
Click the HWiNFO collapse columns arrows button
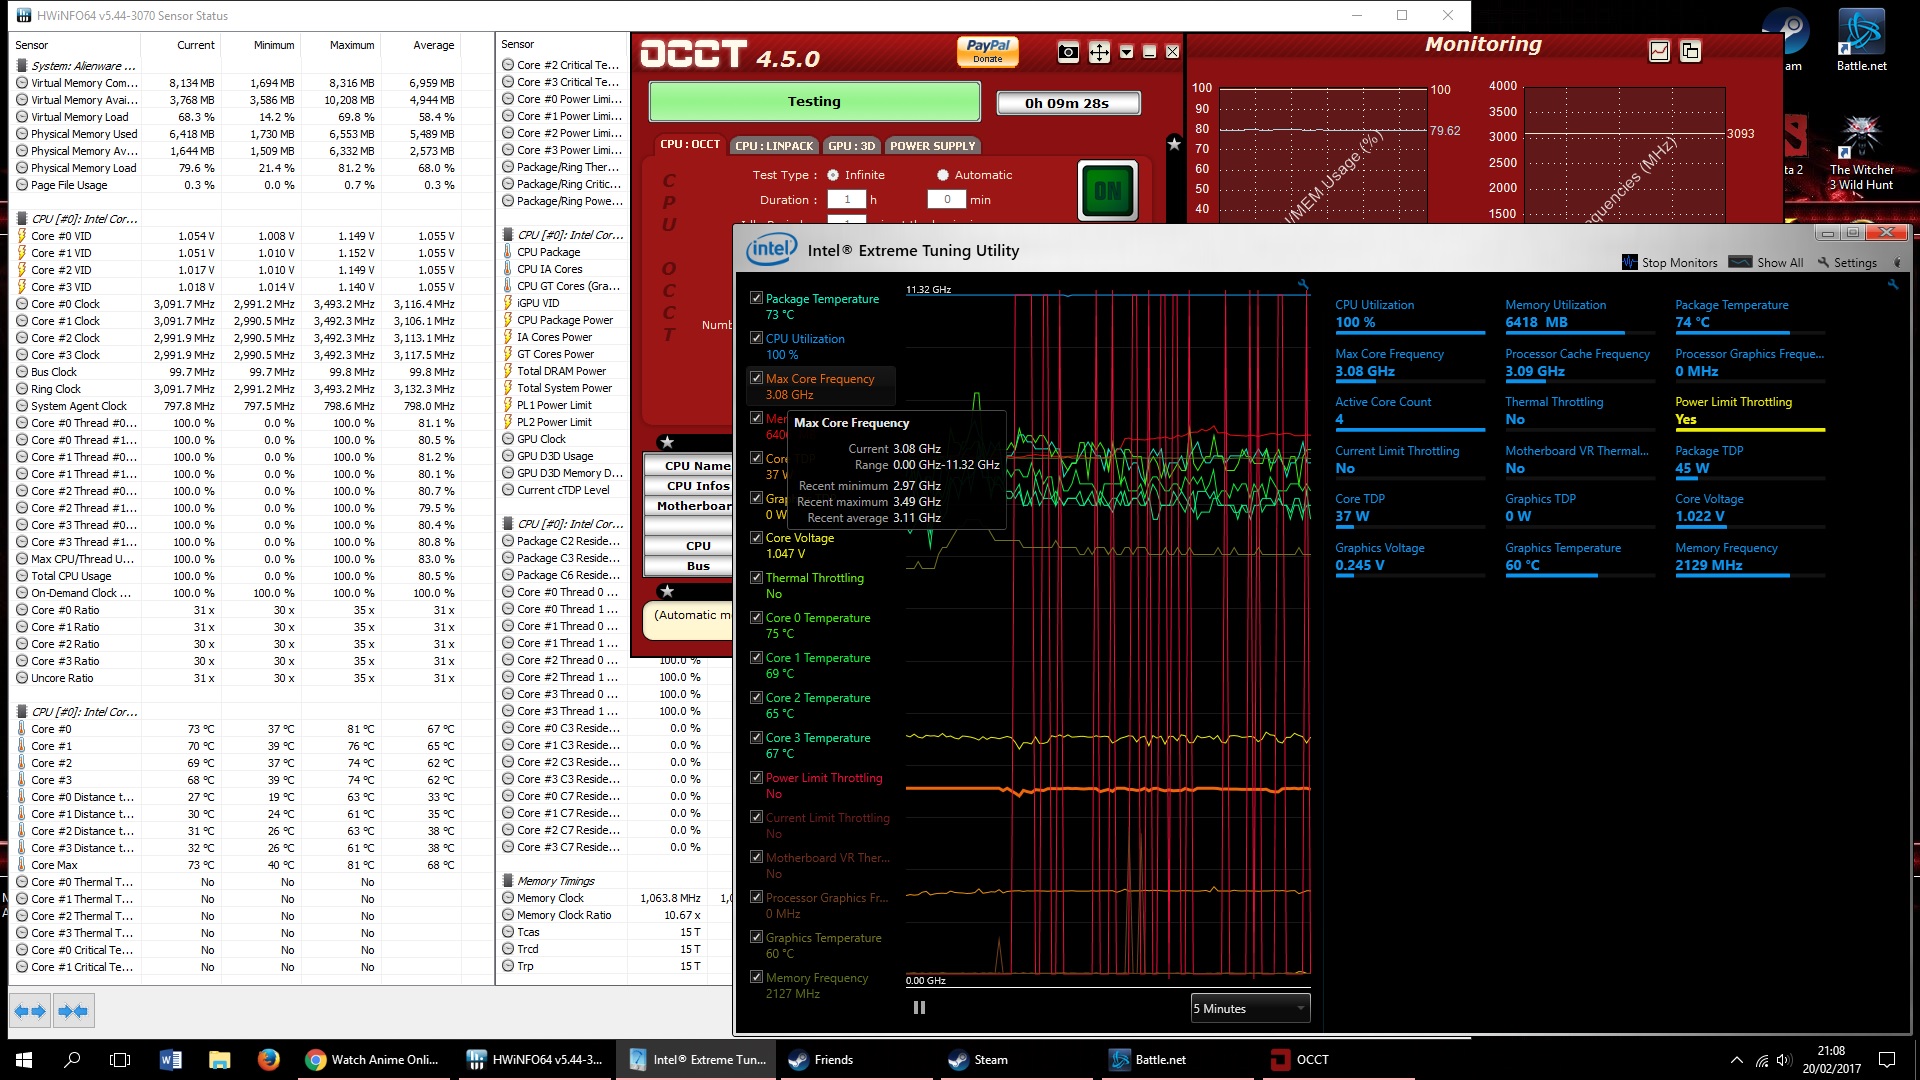coord(73,1012)
